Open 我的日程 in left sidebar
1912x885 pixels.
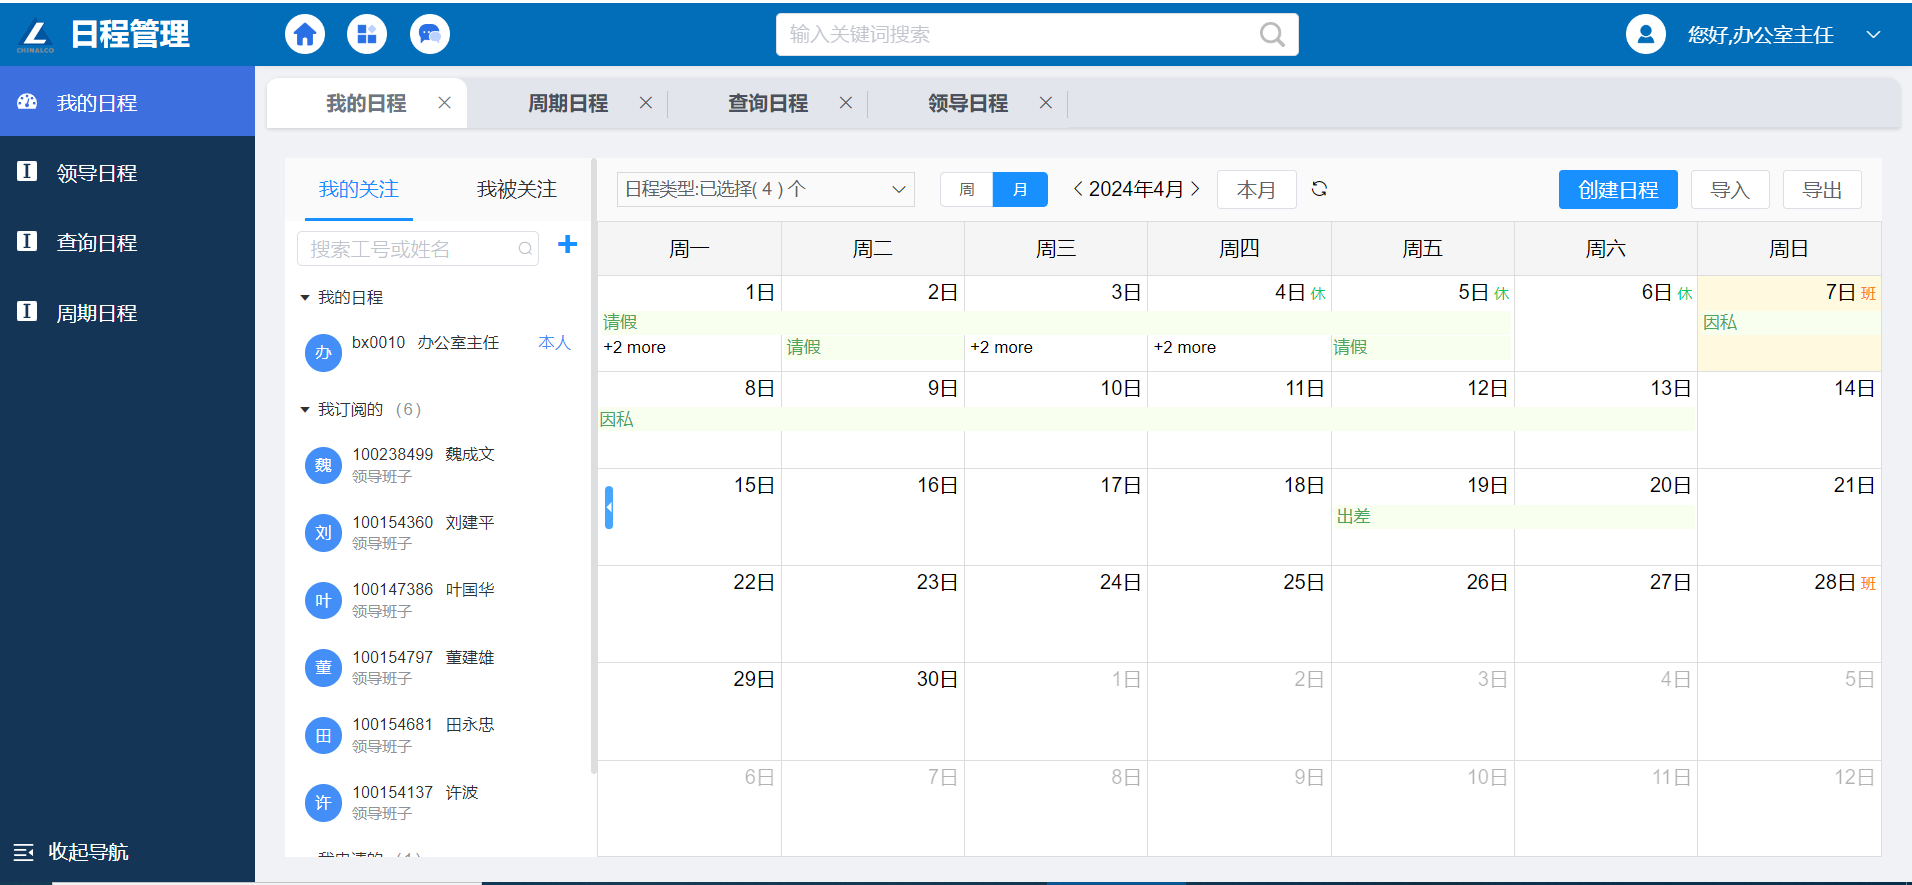click(x=127, y=102)
